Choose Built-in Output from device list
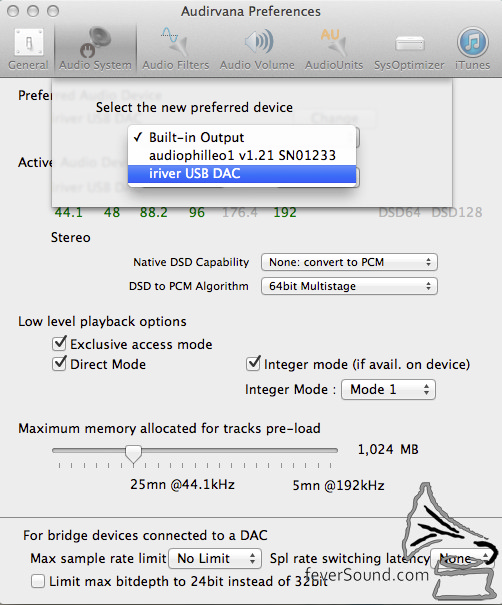 [x=242, y=137]
